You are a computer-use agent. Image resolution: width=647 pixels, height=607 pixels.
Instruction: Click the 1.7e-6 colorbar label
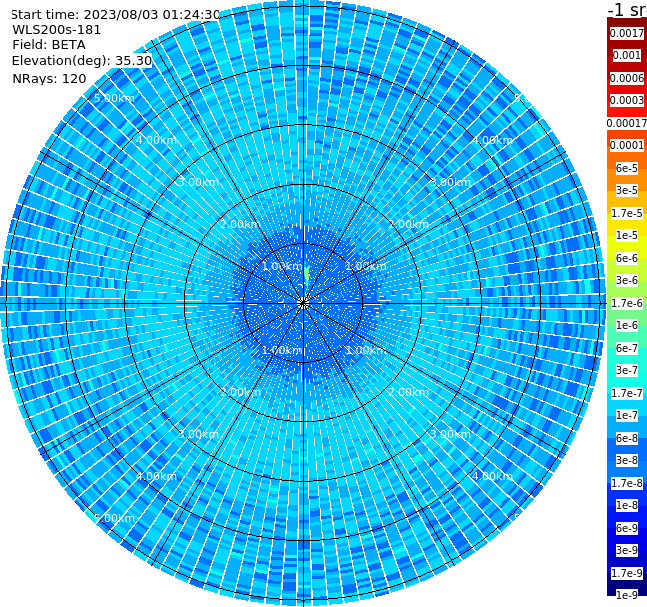[x=627, y=303]
